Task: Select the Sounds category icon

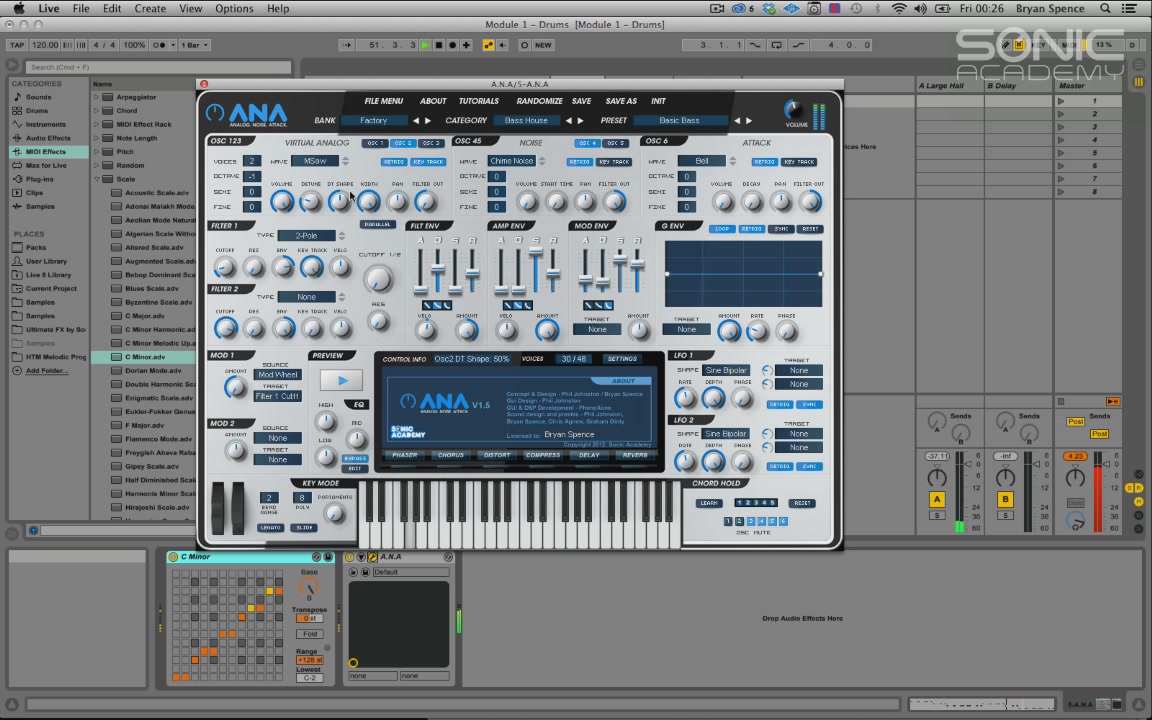Action: 17,97
